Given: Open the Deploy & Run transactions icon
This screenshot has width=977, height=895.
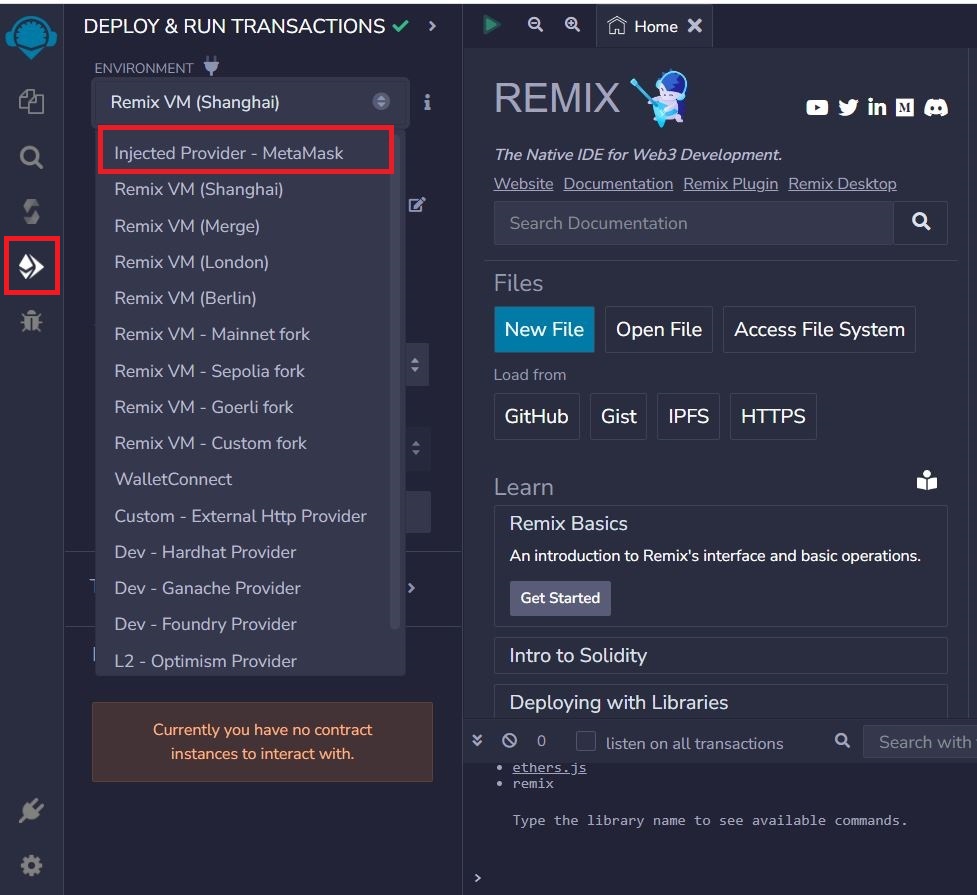Looking at the screenshot, I should 31,266.
